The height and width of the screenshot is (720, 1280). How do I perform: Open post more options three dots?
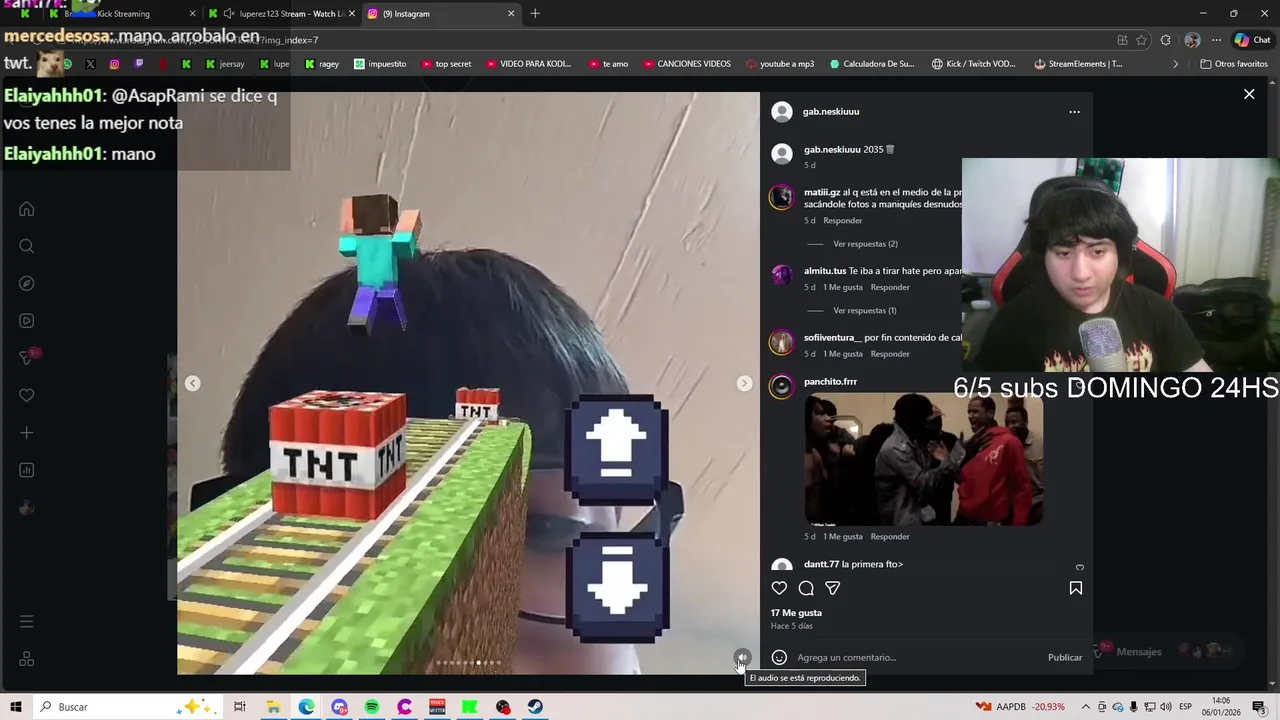pos(1074,112)
